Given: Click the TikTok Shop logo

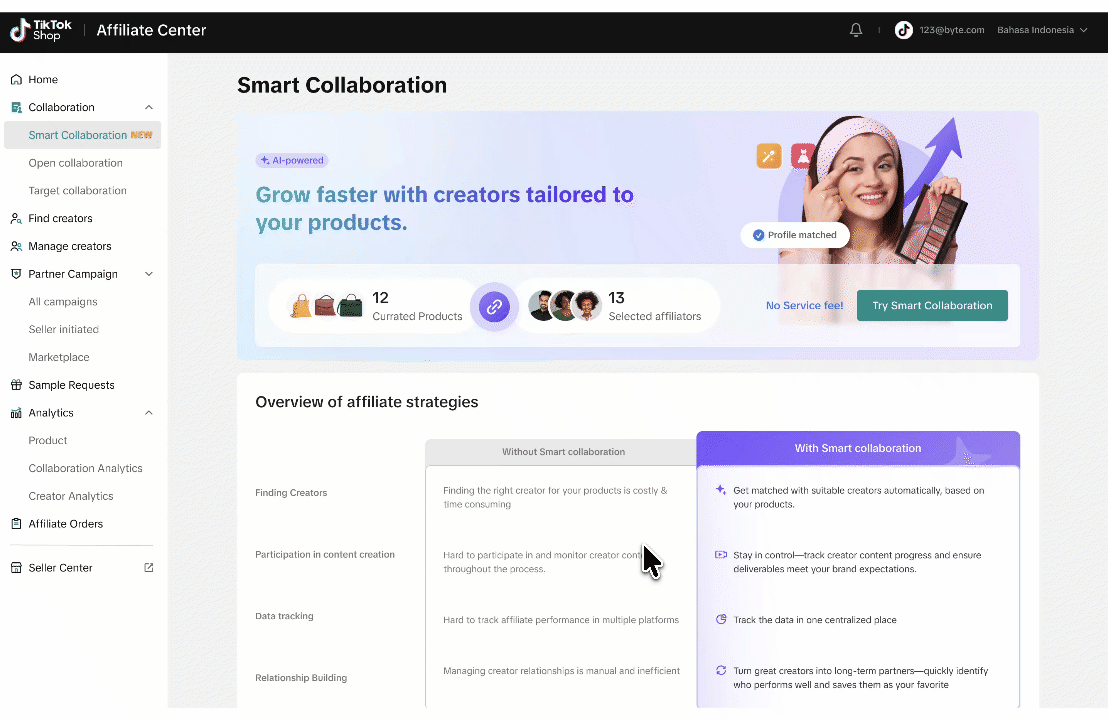Looking at the screenshot, I should [40, 30].
